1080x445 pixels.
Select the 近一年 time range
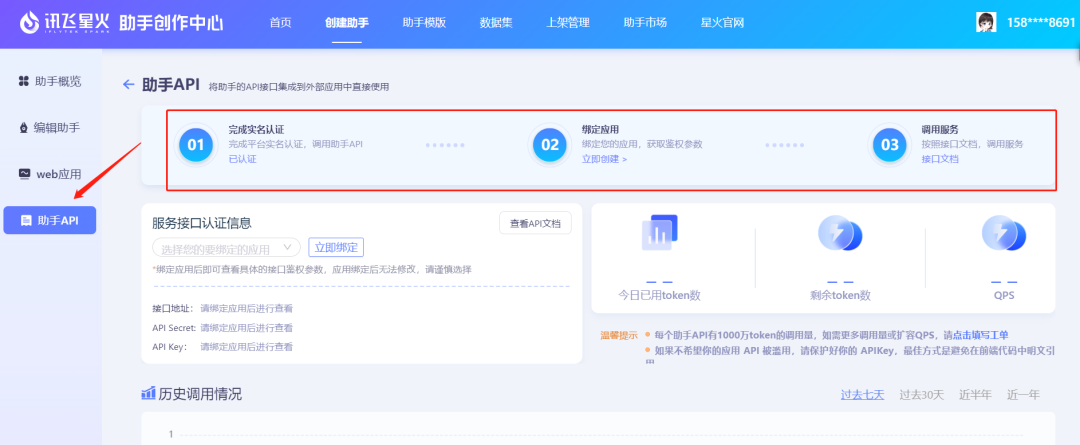click(1024, 395)
